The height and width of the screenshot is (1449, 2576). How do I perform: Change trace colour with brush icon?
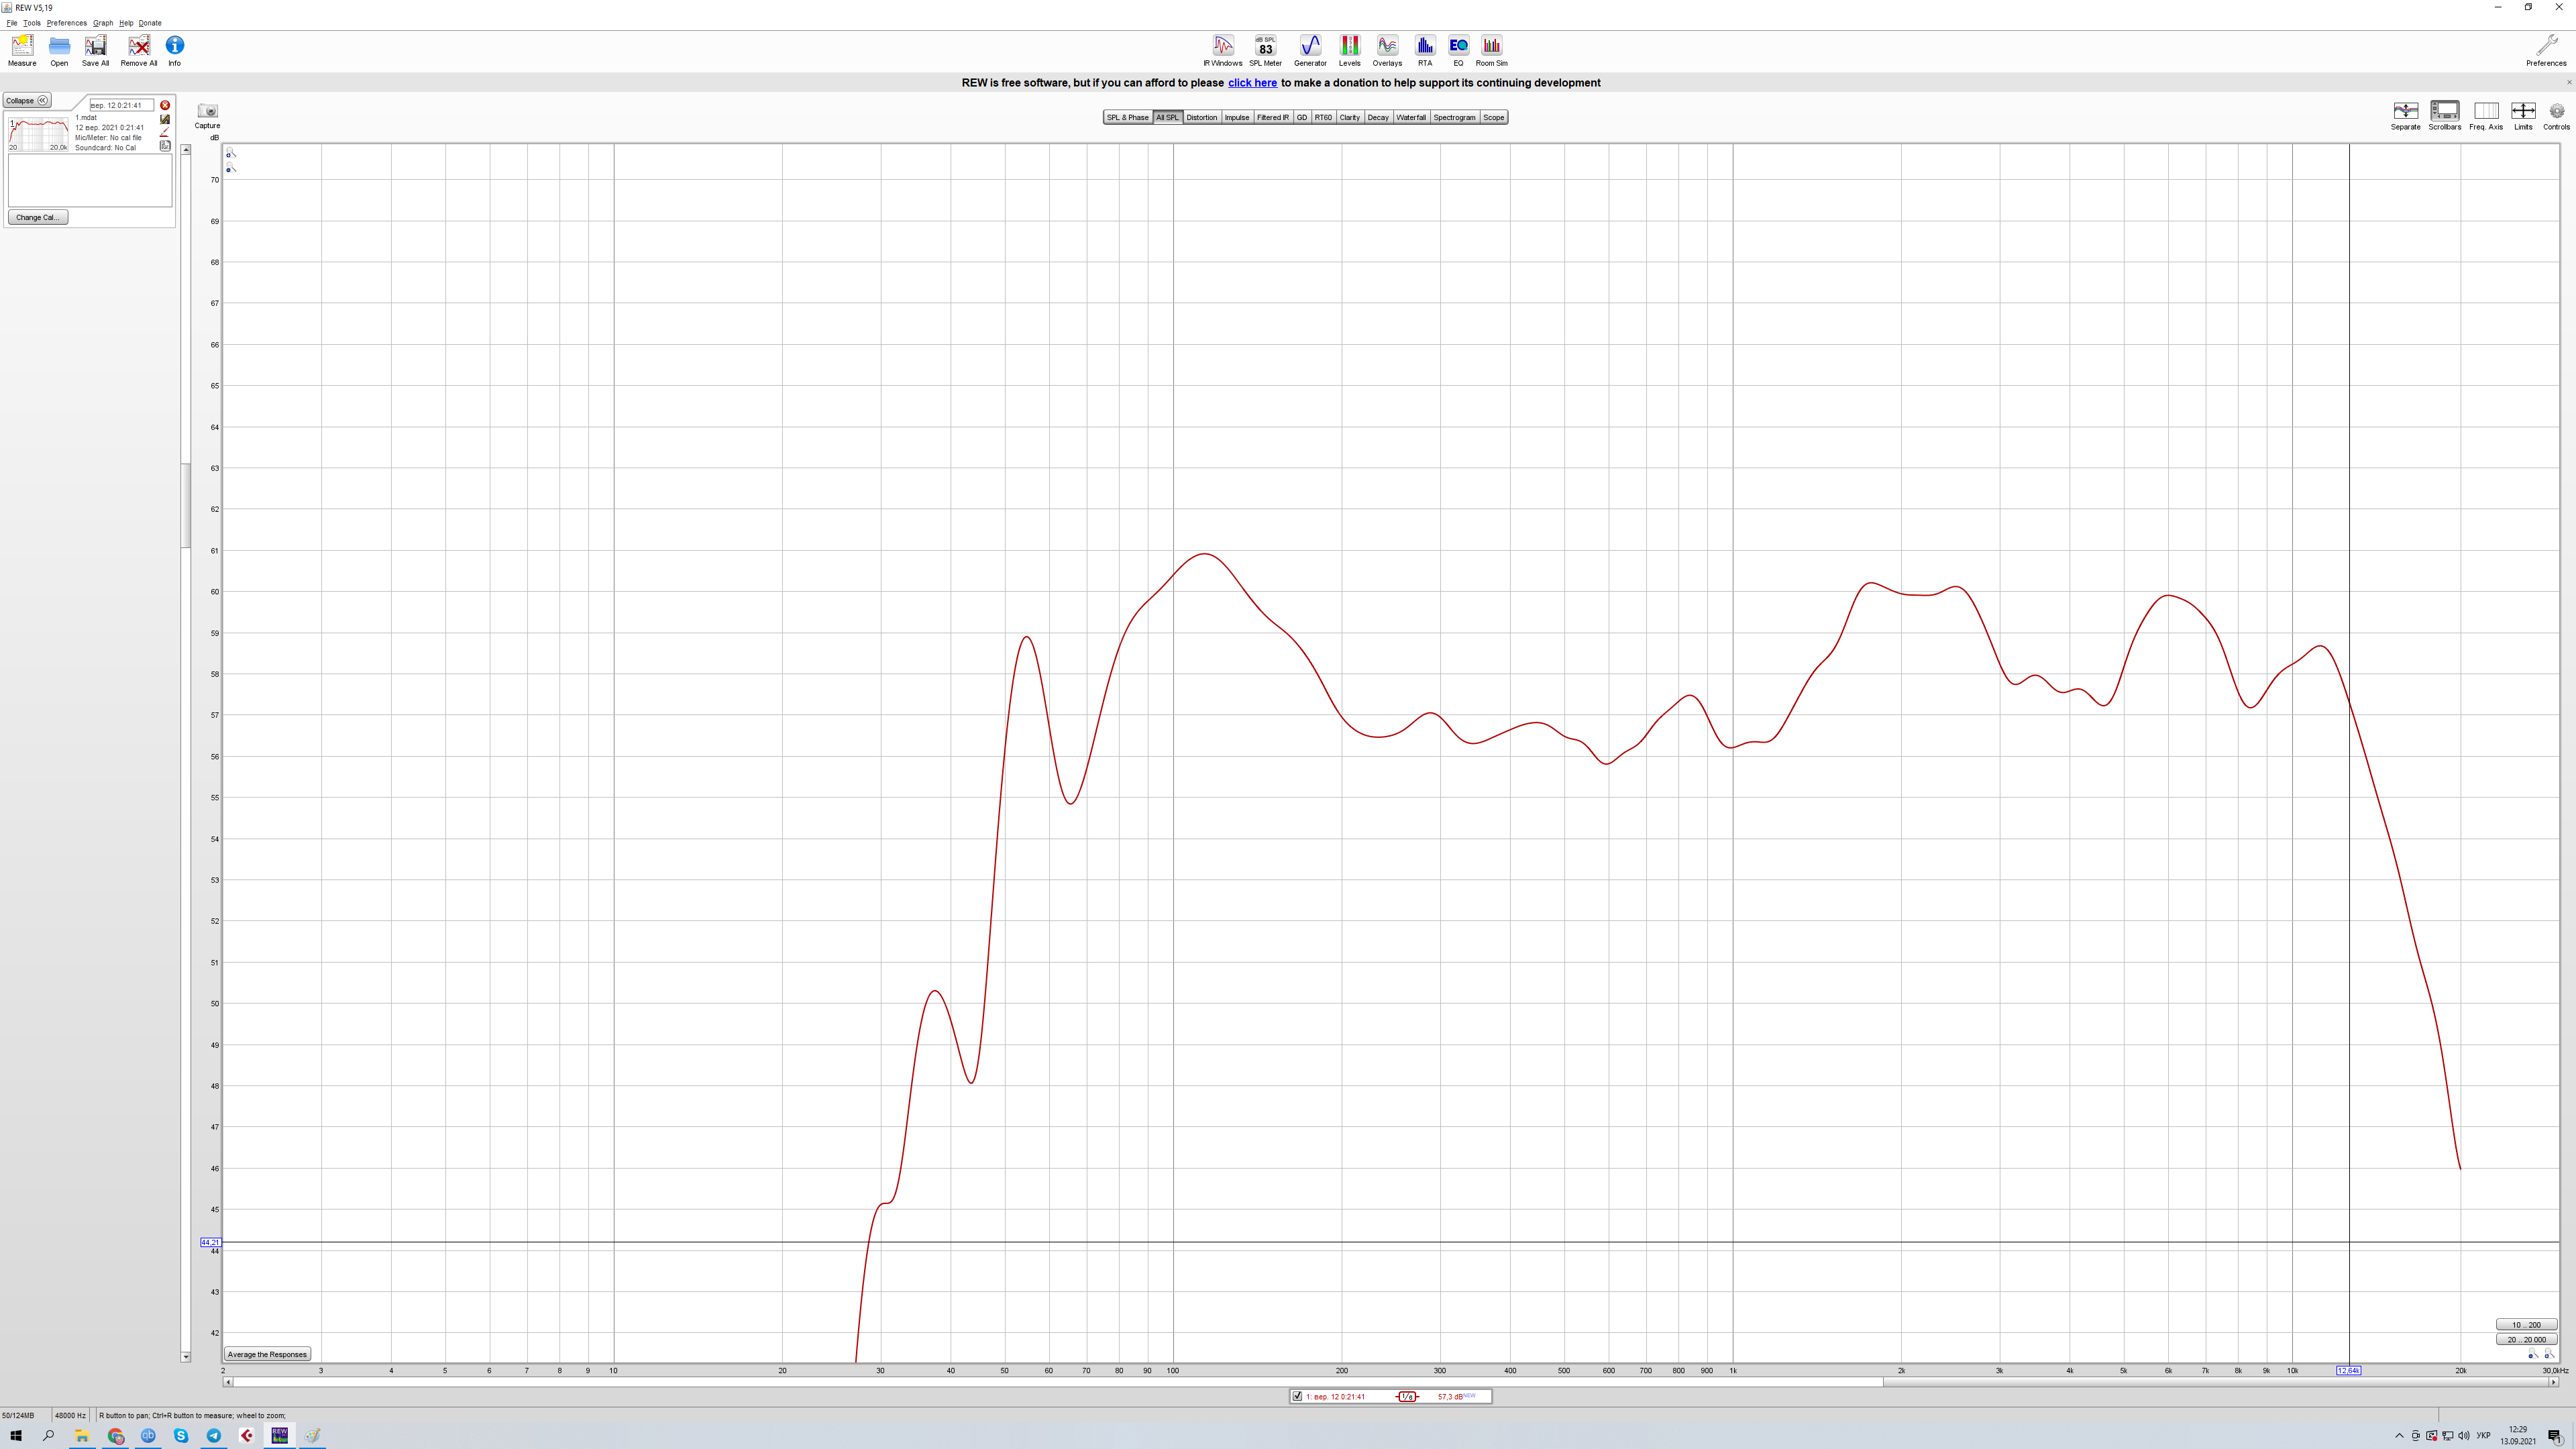tap(165, 132)
